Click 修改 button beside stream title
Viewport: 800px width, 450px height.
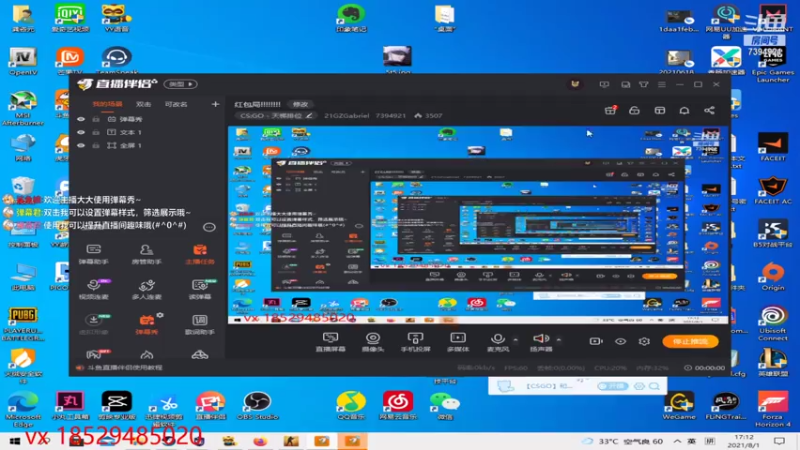(300, 104)
